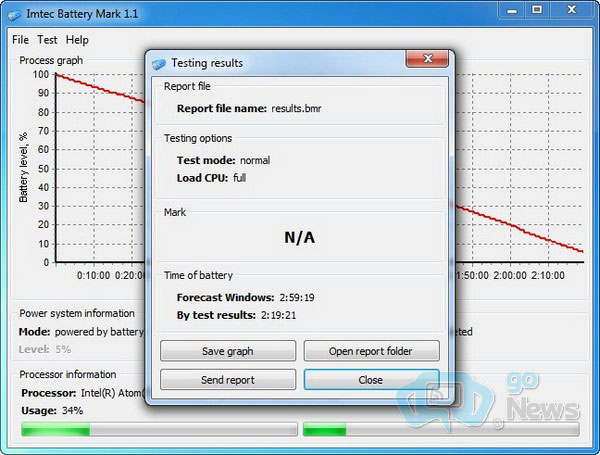600x455 pixels.
Task: Click the red battery level curve in graph
Action: point(100,94)
